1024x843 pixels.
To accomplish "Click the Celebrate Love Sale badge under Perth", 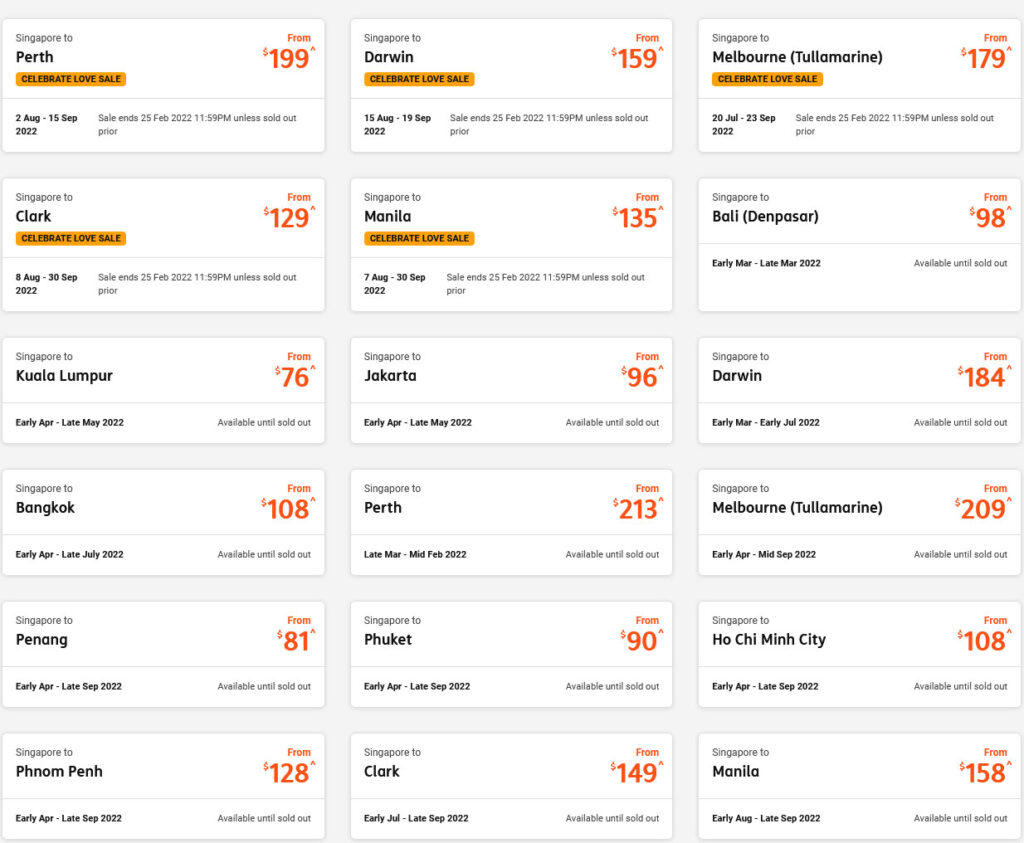I will coord(71,79).
